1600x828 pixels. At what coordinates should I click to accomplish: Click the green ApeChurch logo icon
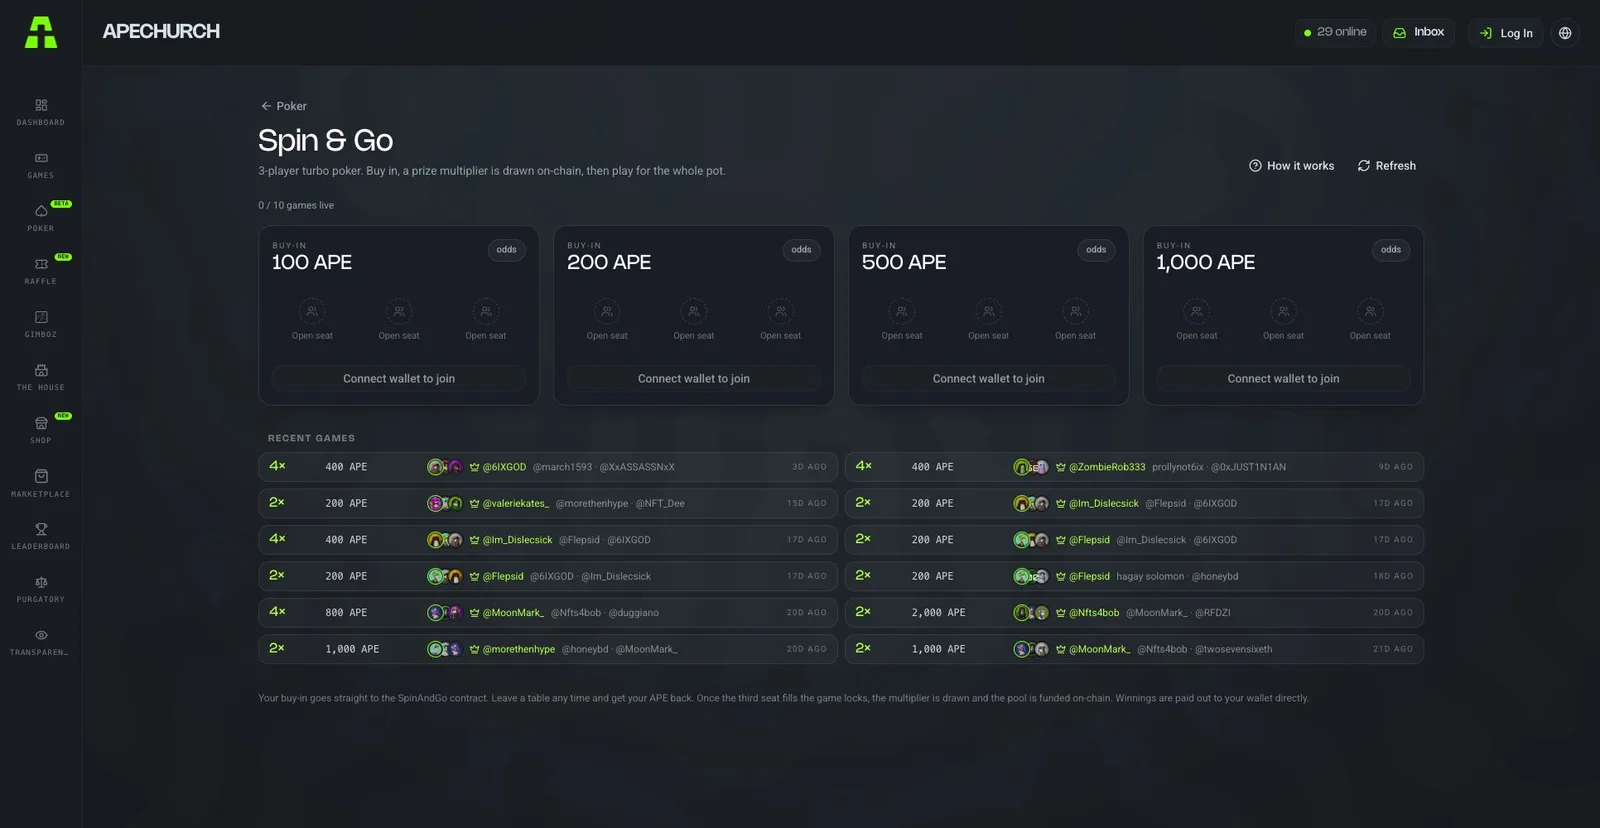click(41, 32)
